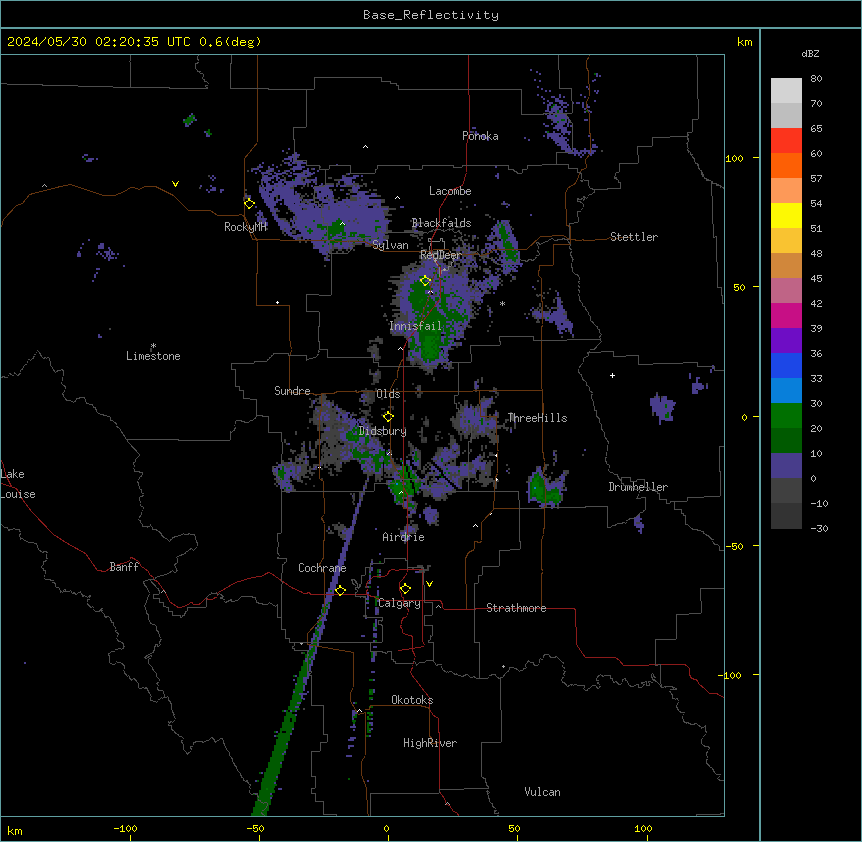Click the Lake Louise label

(x=18, y=484)
